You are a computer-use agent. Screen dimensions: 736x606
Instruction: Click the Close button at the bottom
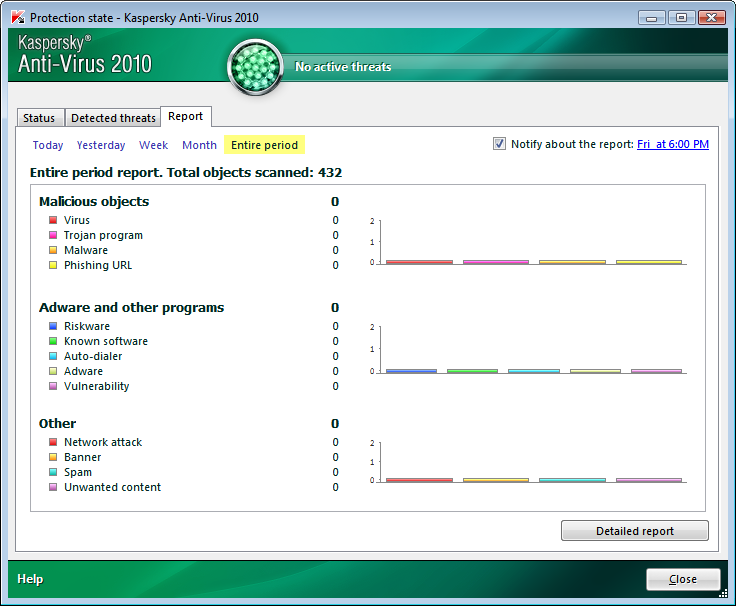click(x=683, y=579)
